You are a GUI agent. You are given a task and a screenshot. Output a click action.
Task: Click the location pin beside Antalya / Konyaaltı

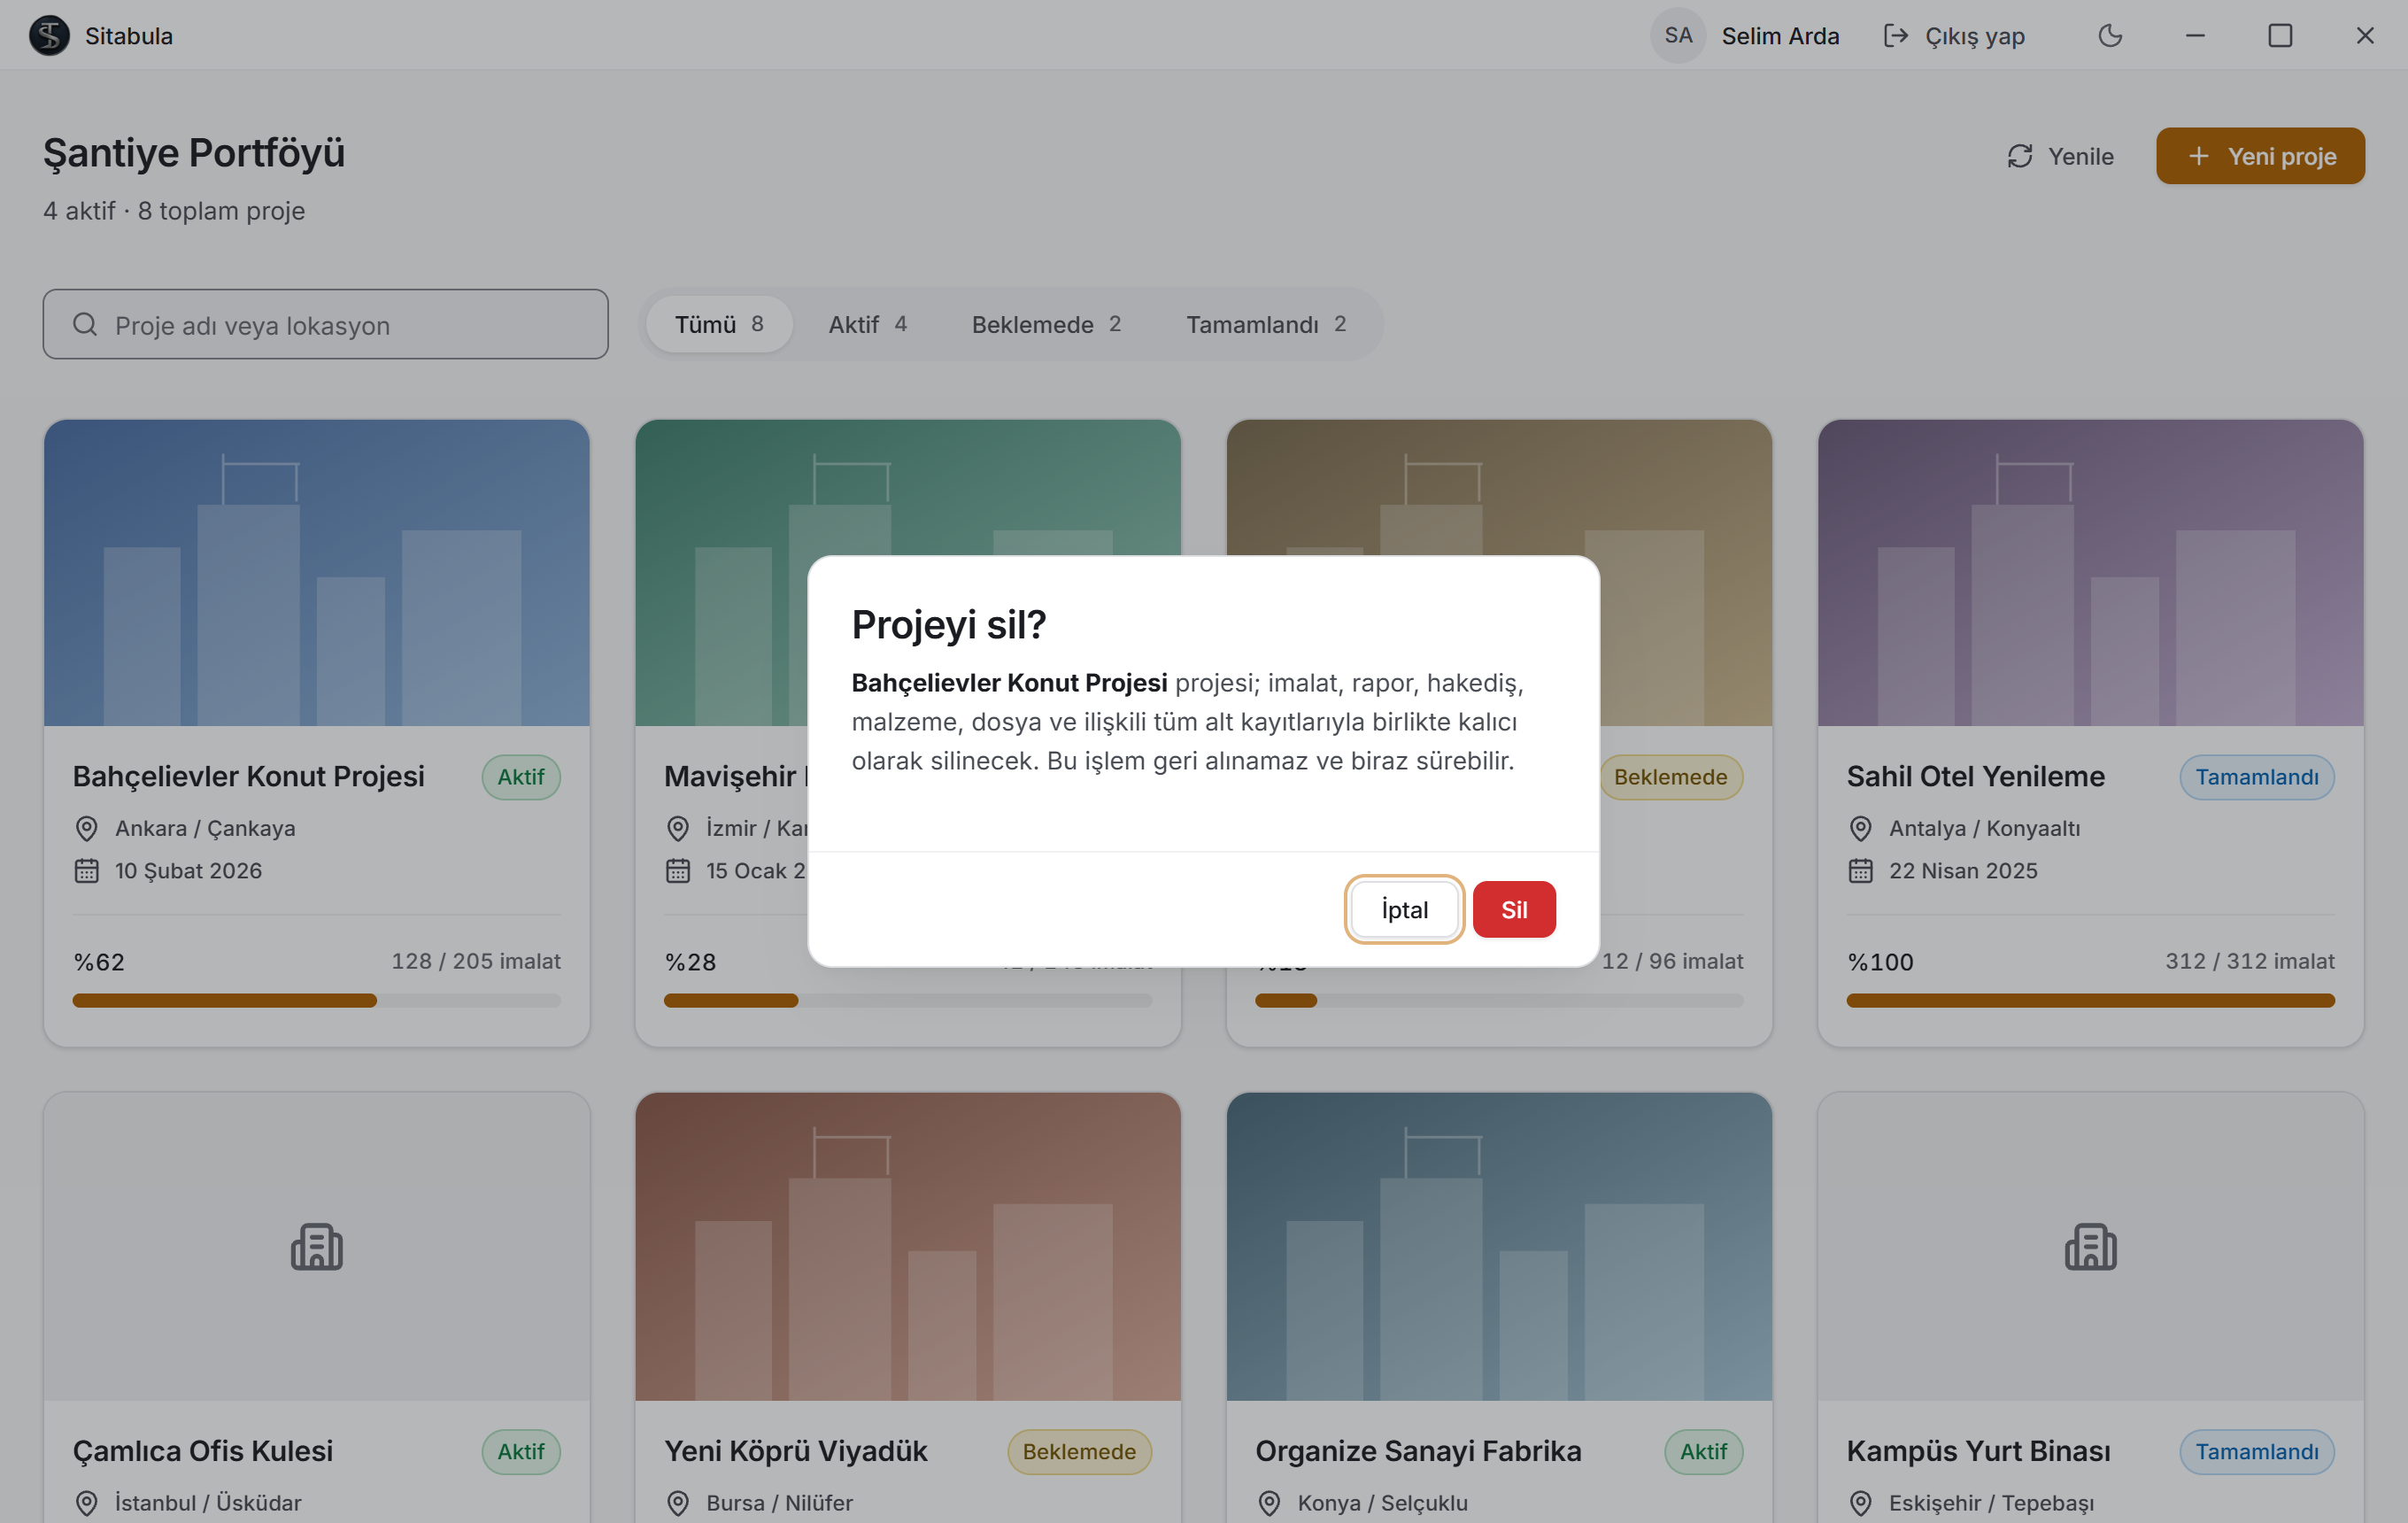1861,828
